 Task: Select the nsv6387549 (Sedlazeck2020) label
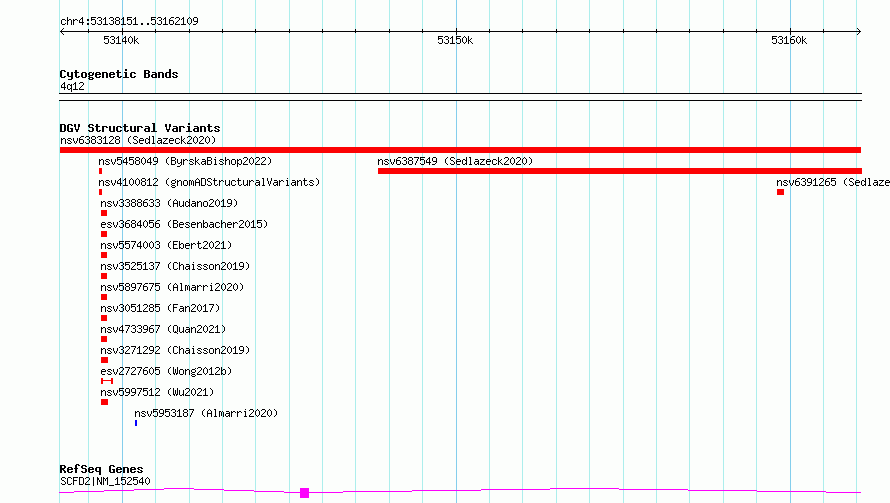pos(455,161)
